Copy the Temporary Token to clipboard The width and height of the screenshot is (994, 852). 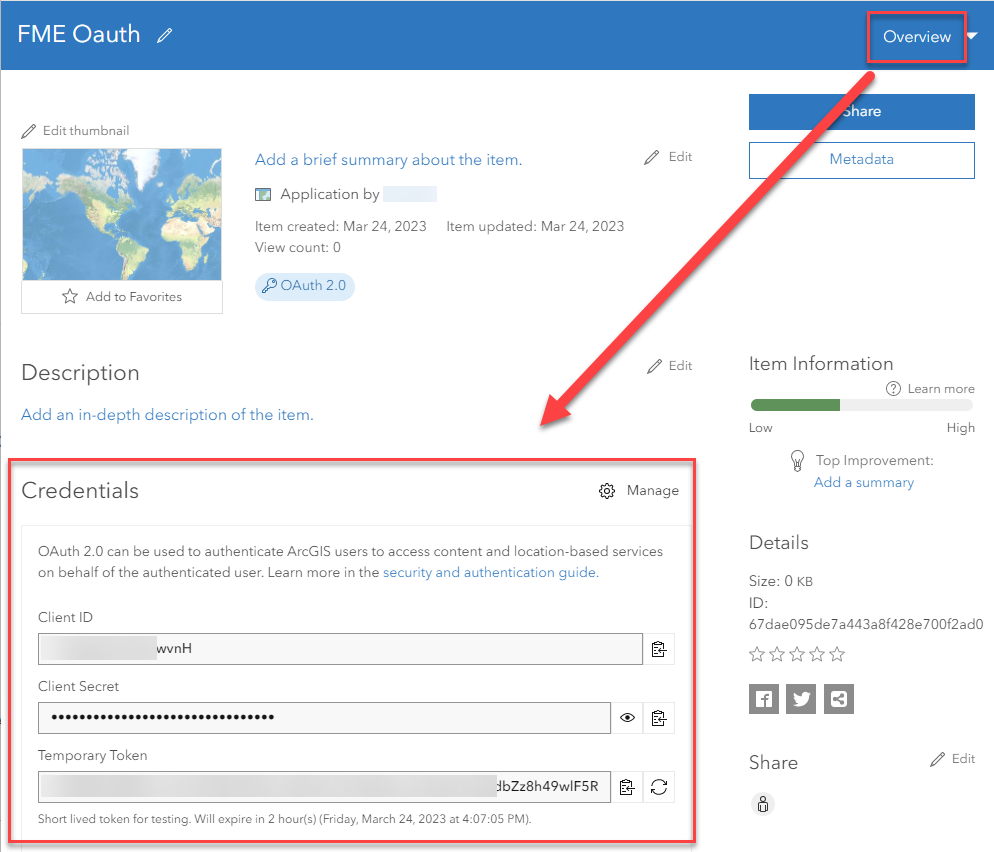pos(626,787)
